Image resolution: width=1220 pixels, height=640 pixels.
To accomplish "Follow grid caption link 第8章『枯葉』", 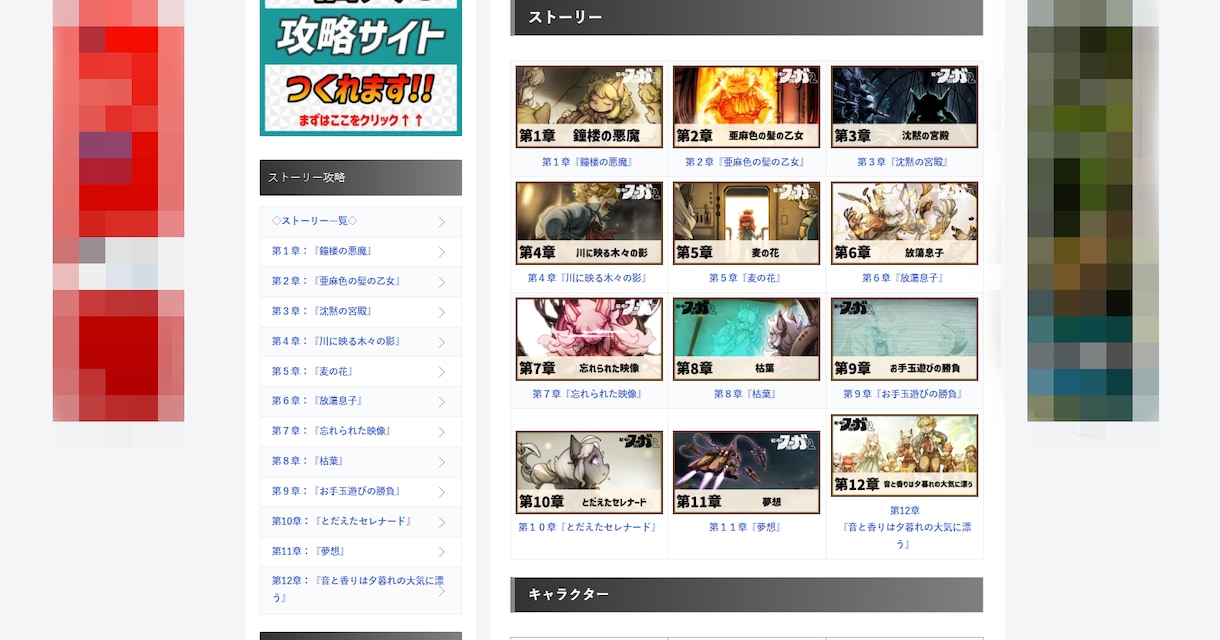I will 746,394.
